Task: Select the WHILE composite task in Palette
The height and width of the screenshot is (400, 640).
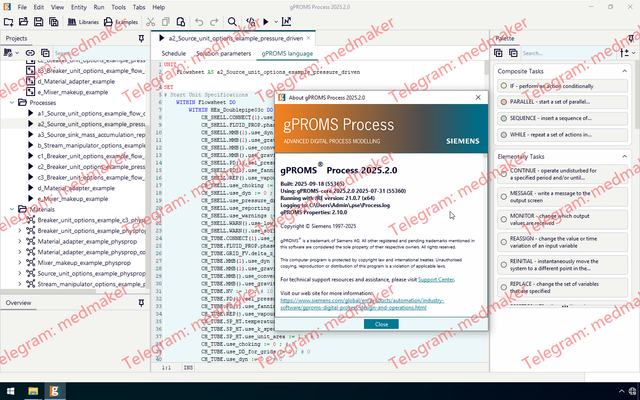Action: 562,135
